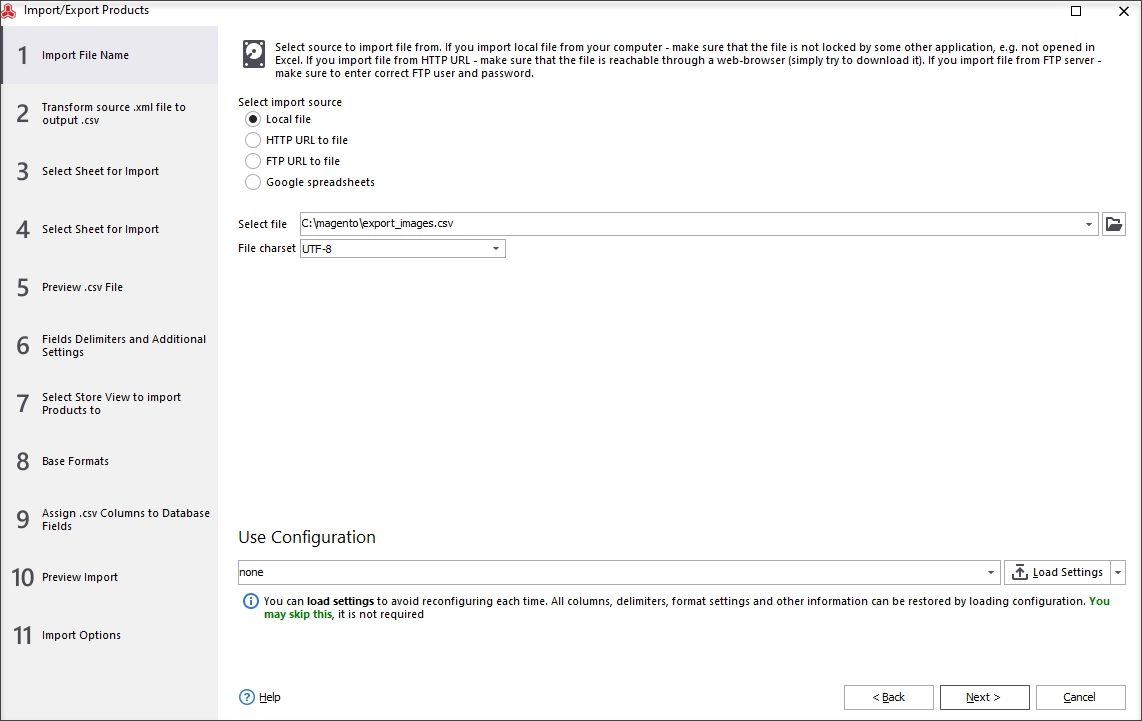Go to step 5 Preview .csv File
This screenshot has height=721, width=1142.
[109, 288]
